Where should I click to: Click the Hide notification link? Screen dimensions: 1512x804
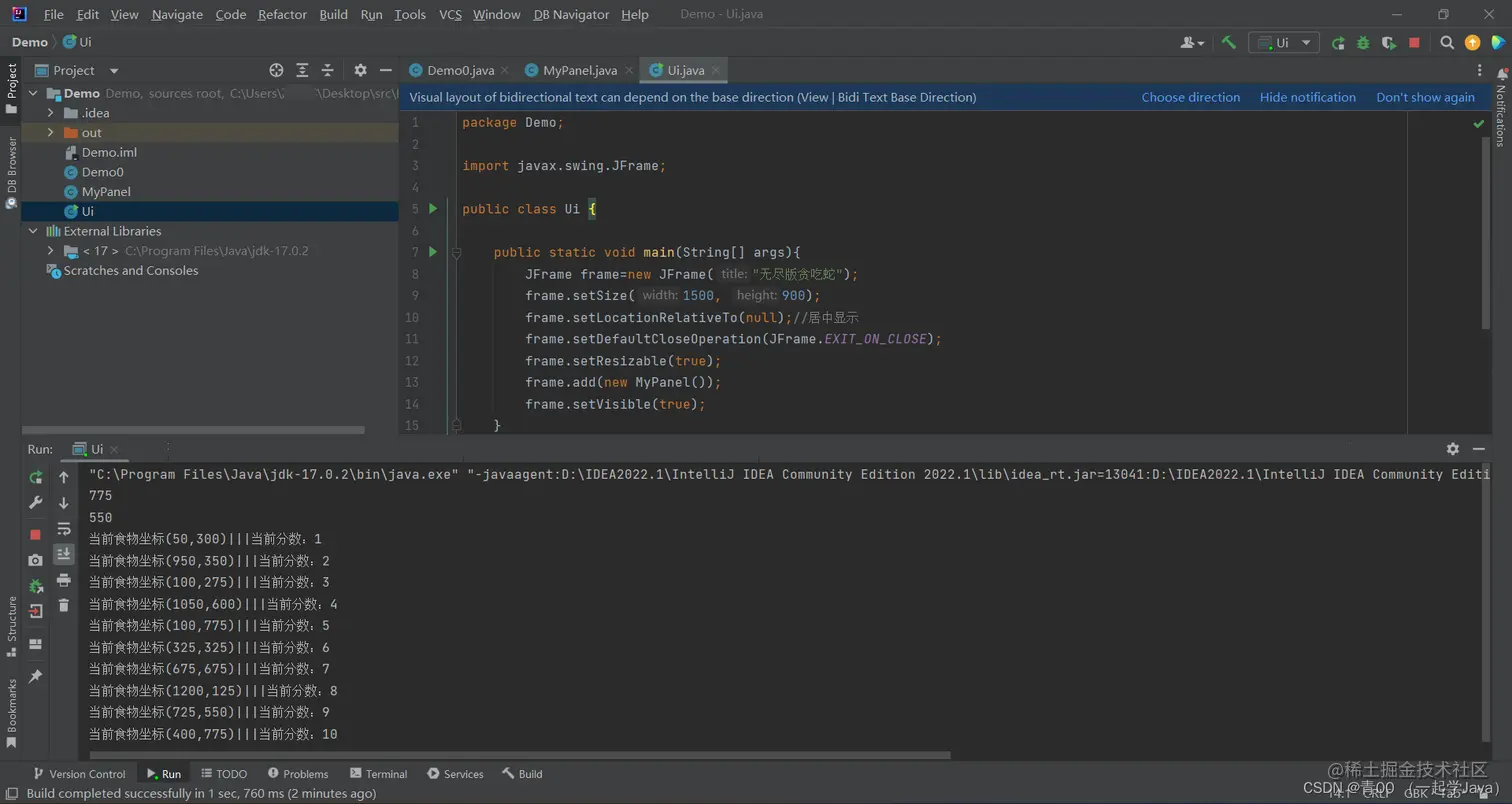[1308, 97]
